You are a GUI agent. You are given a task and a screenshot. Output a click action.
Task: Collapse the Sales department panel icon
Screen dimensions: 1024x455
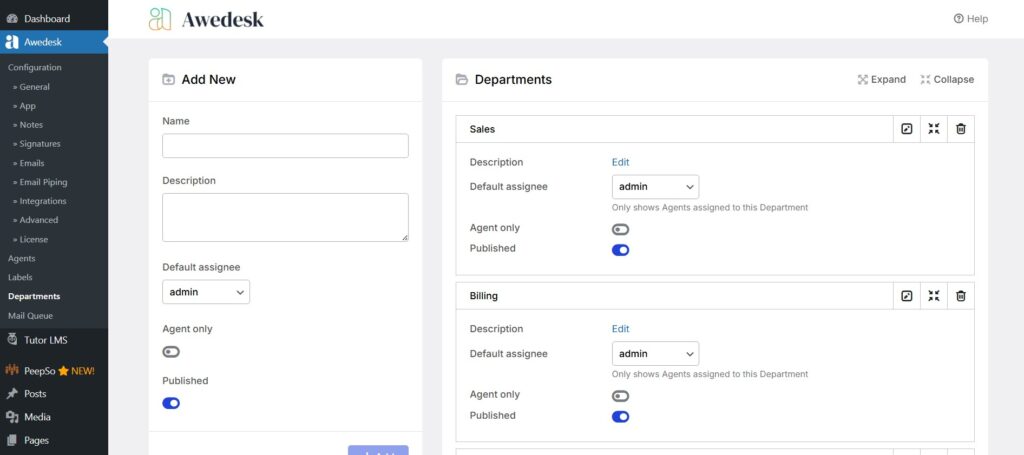934,129
